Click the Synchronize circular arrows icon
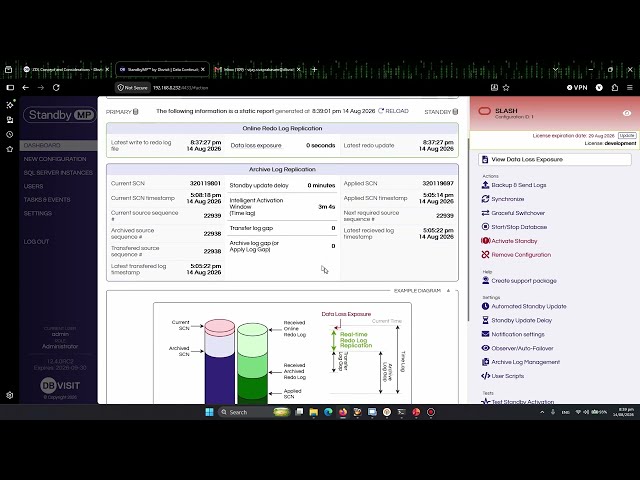Screen dimensions: 640x480 [x=485, y=199]
